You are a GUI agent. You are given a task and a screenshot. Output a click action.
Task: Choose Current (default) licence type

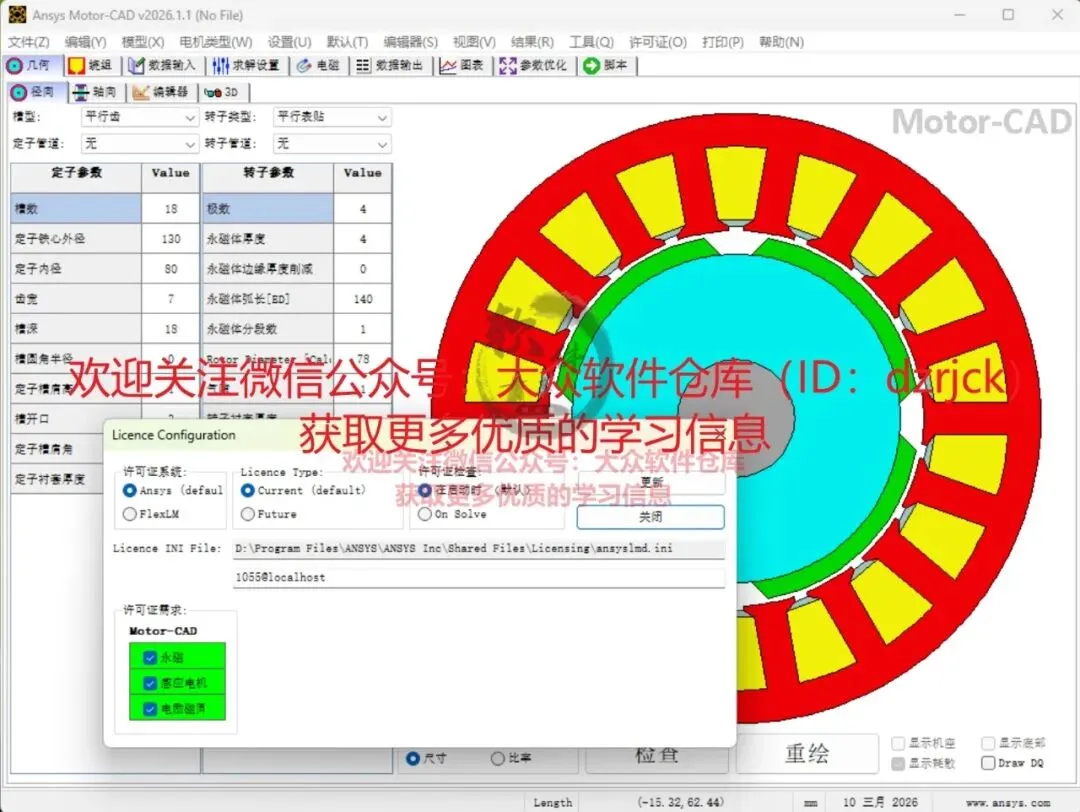click(x=247, y=490)
